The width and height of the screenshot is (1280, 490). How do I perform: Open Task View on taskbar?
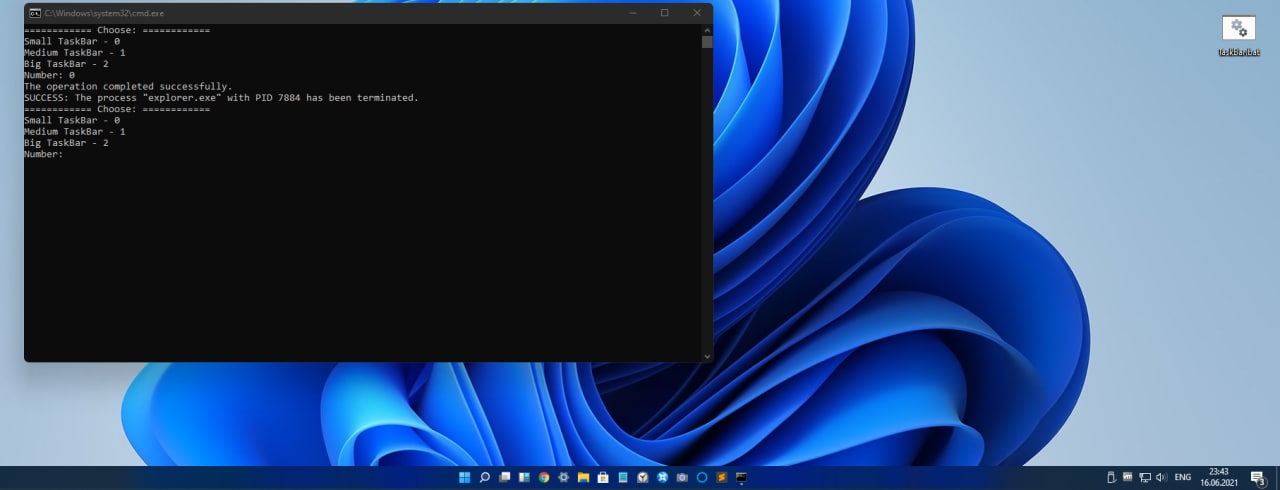pos(505,477)
